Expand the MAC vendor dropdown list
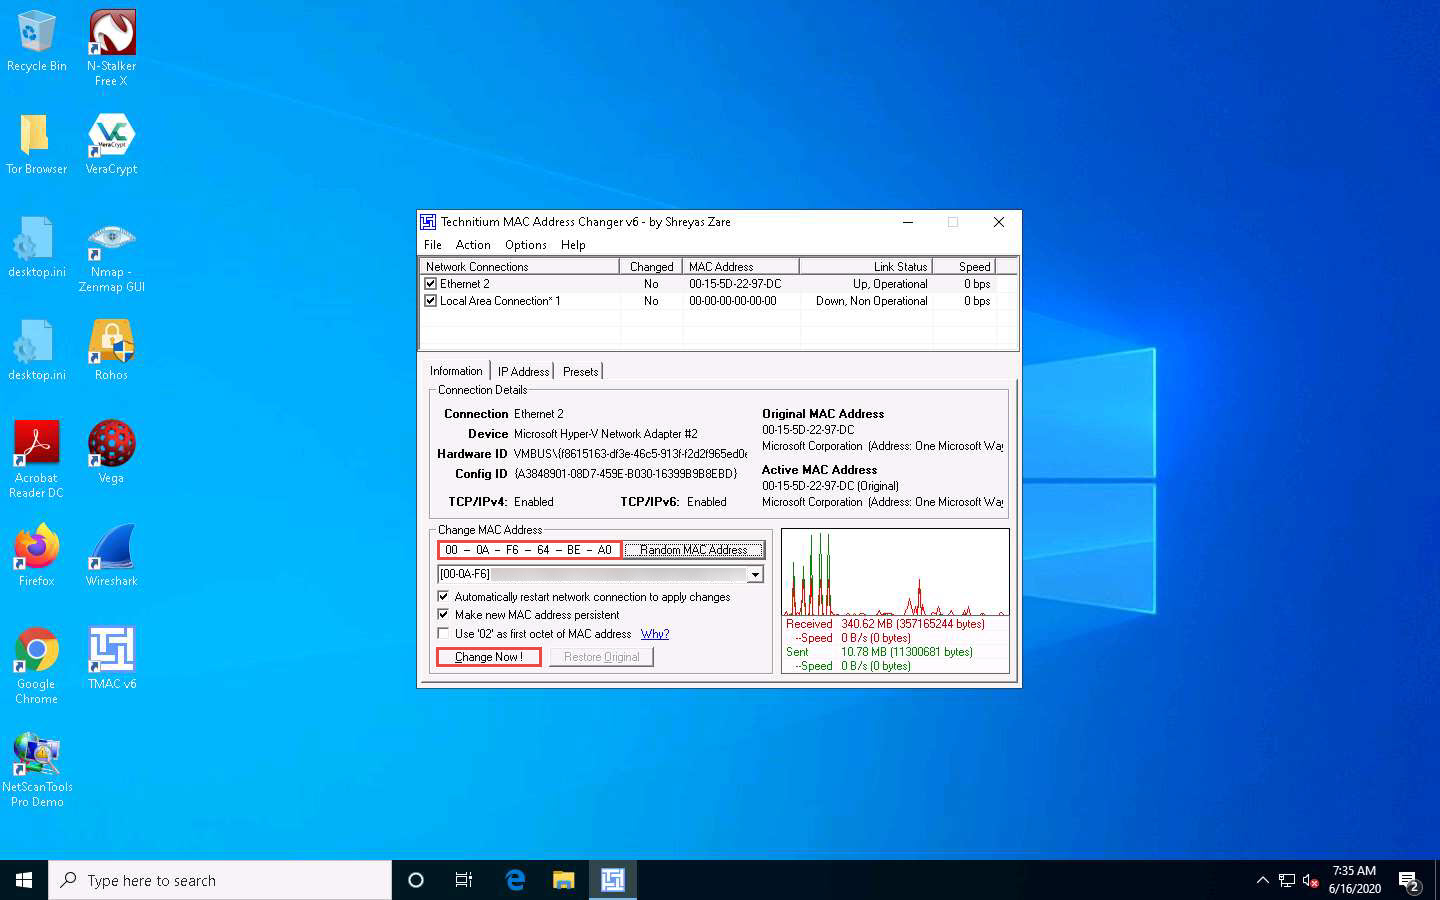 (x=755, y=574)
